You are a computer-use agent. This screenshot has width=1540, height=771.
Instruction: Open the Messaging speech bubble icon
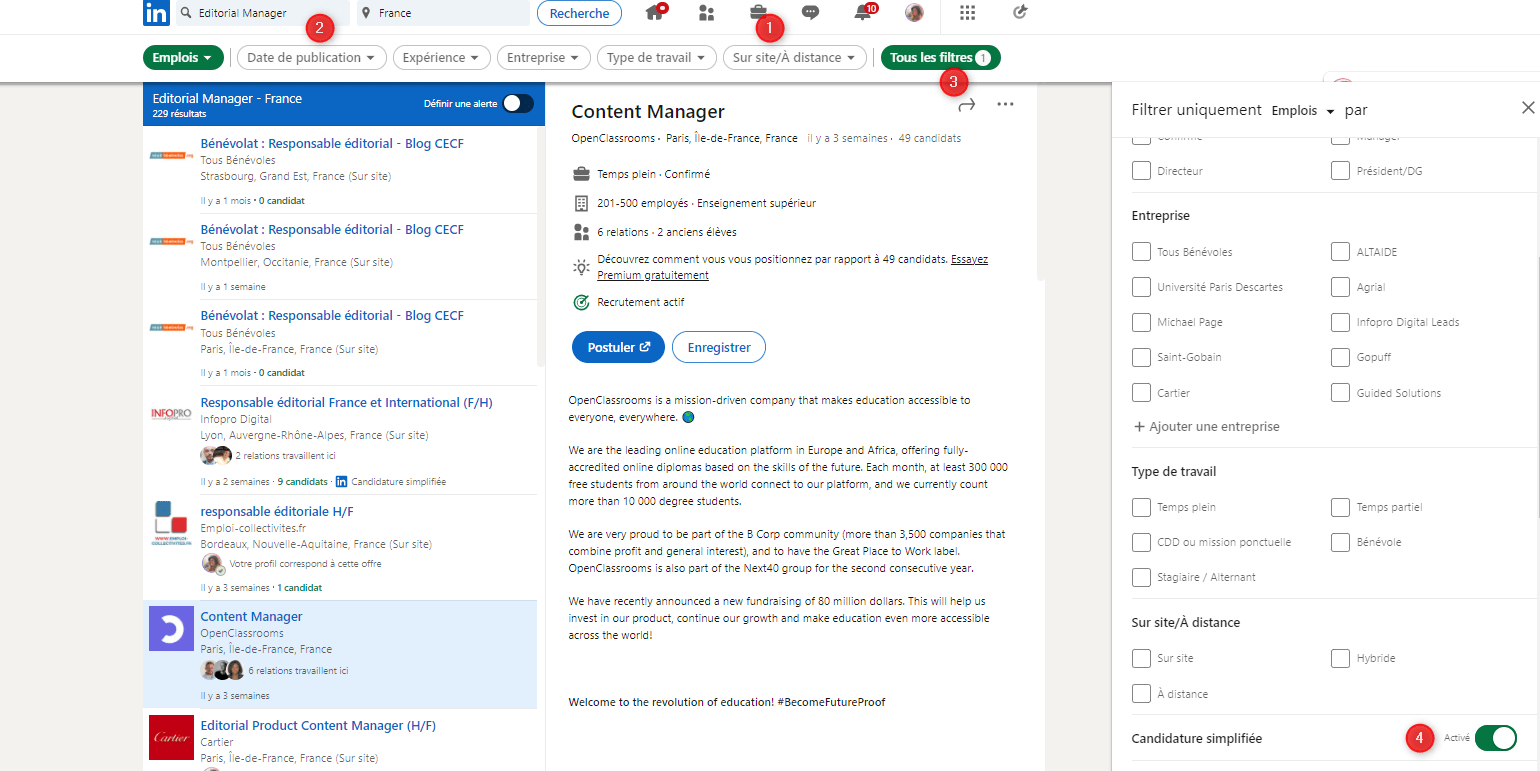(811, 13)
